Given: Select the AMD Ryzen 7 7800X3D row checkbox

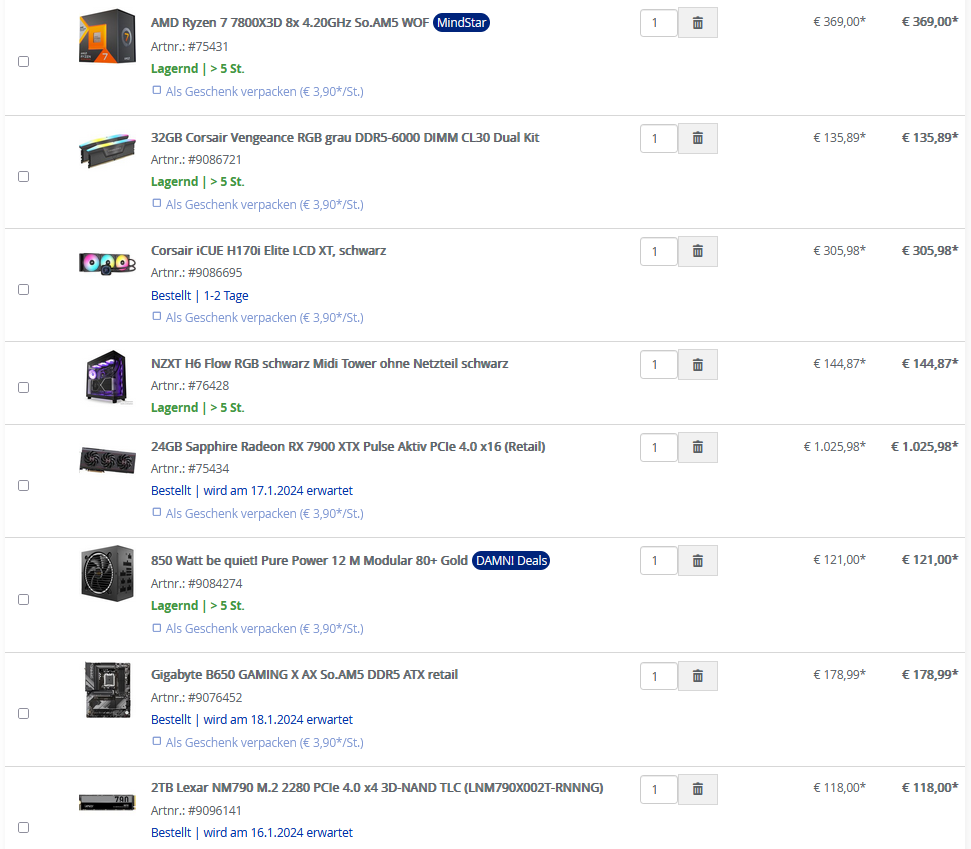Looking at the screenshot, I should (24, 61).
